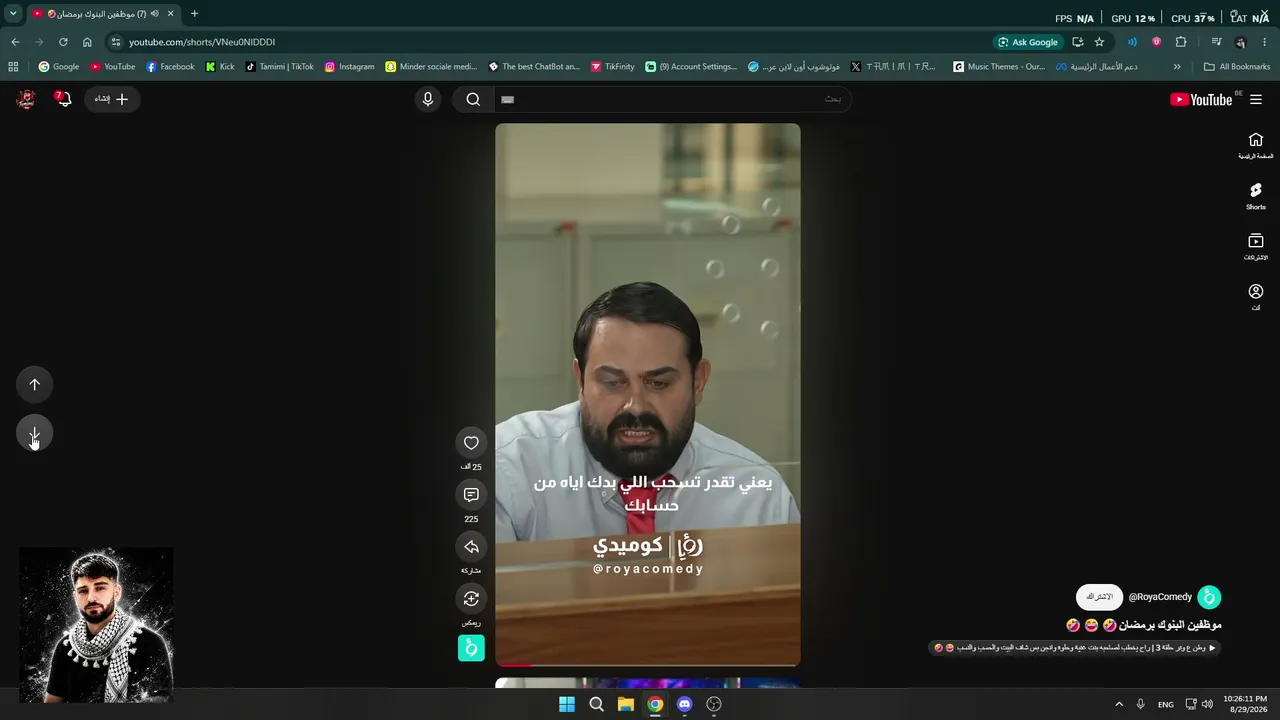Open Subscriptions in the YouTube side rail
The height and width of the screenshot is (720, 1280).
tap(1256, 247)
